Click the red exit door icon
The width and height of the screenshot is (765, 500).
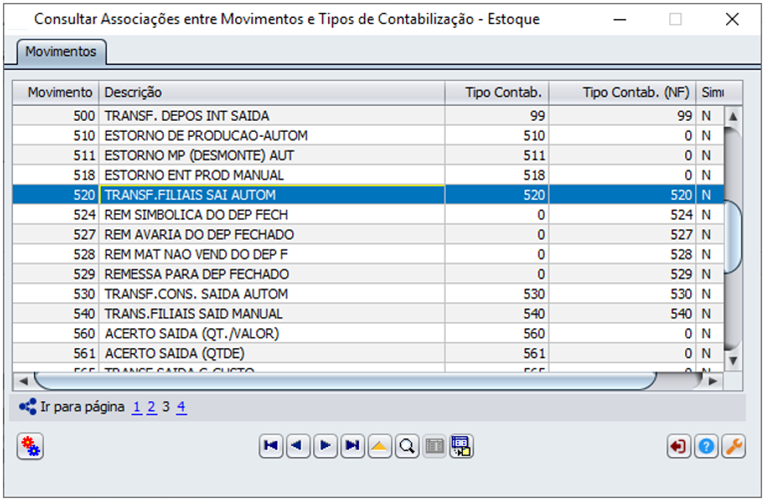tap(679, 446)
